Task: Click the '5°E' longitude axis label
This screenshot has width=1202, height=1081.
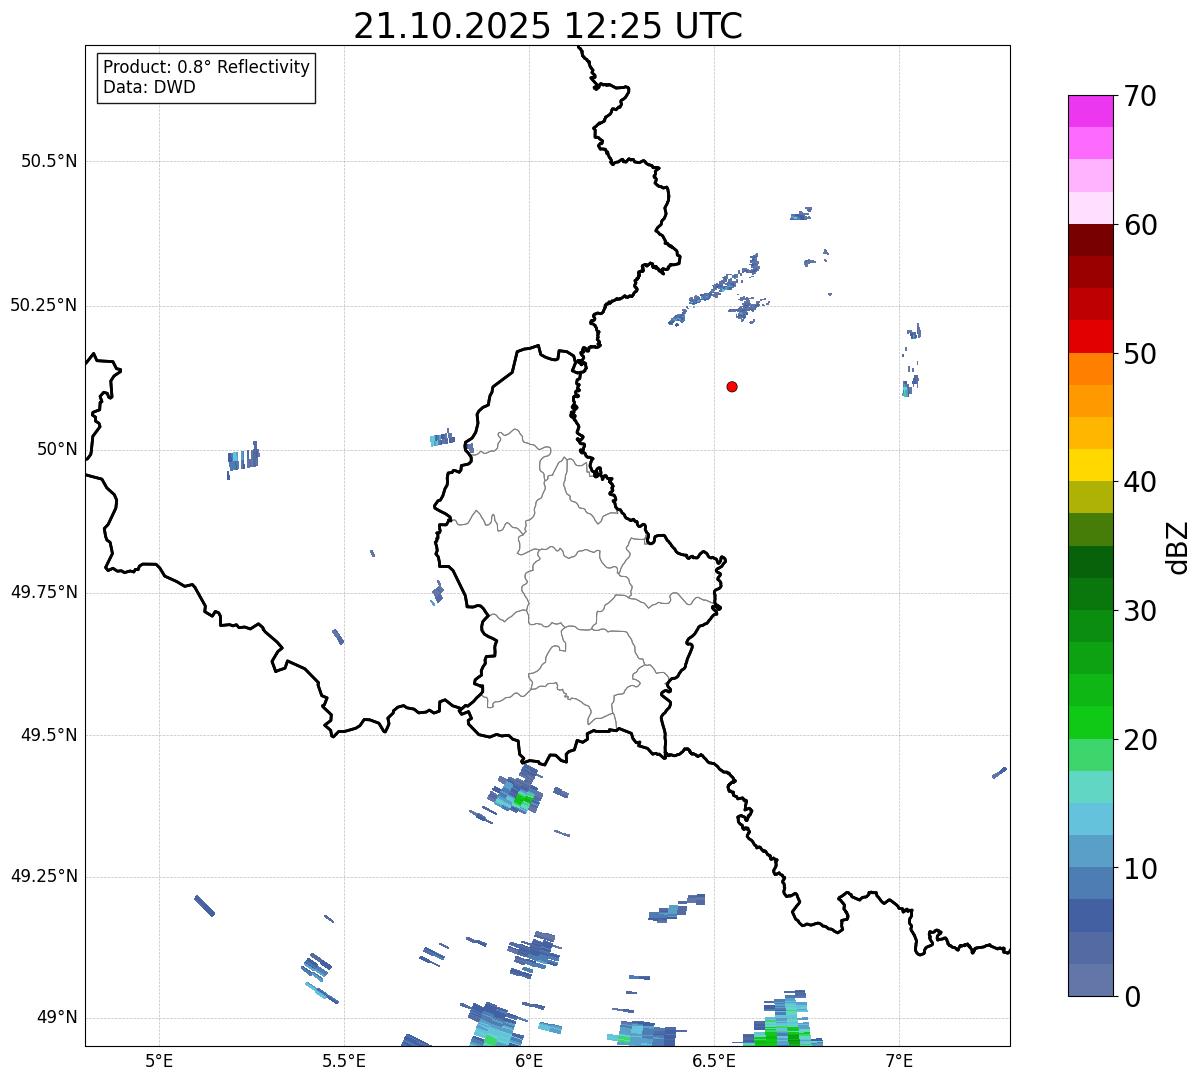Action: (x=159, y=1061)
